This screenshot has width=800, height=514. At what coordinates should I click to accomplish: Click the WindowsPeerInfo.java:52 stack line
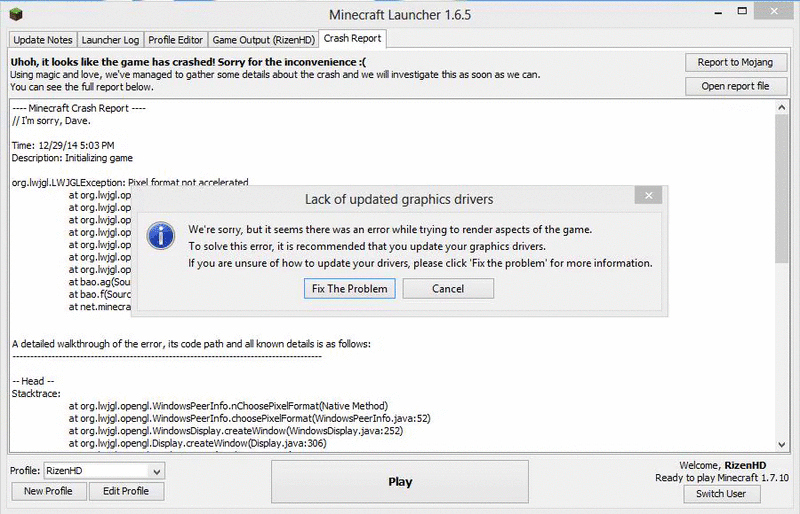pos(249,419)
